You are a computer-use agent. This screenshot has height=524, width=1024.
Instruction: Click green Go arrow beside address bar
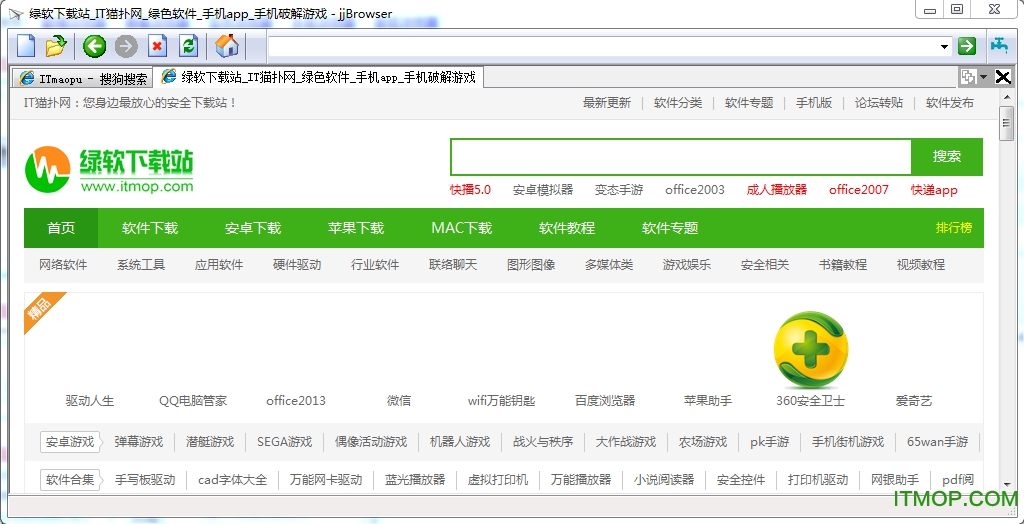967,46
